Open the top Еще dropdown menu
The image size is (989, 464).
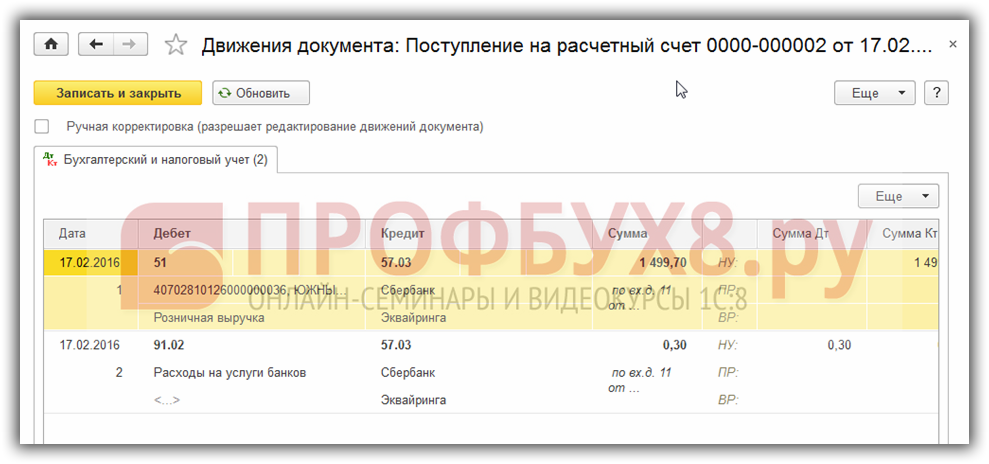pos(874,93)
